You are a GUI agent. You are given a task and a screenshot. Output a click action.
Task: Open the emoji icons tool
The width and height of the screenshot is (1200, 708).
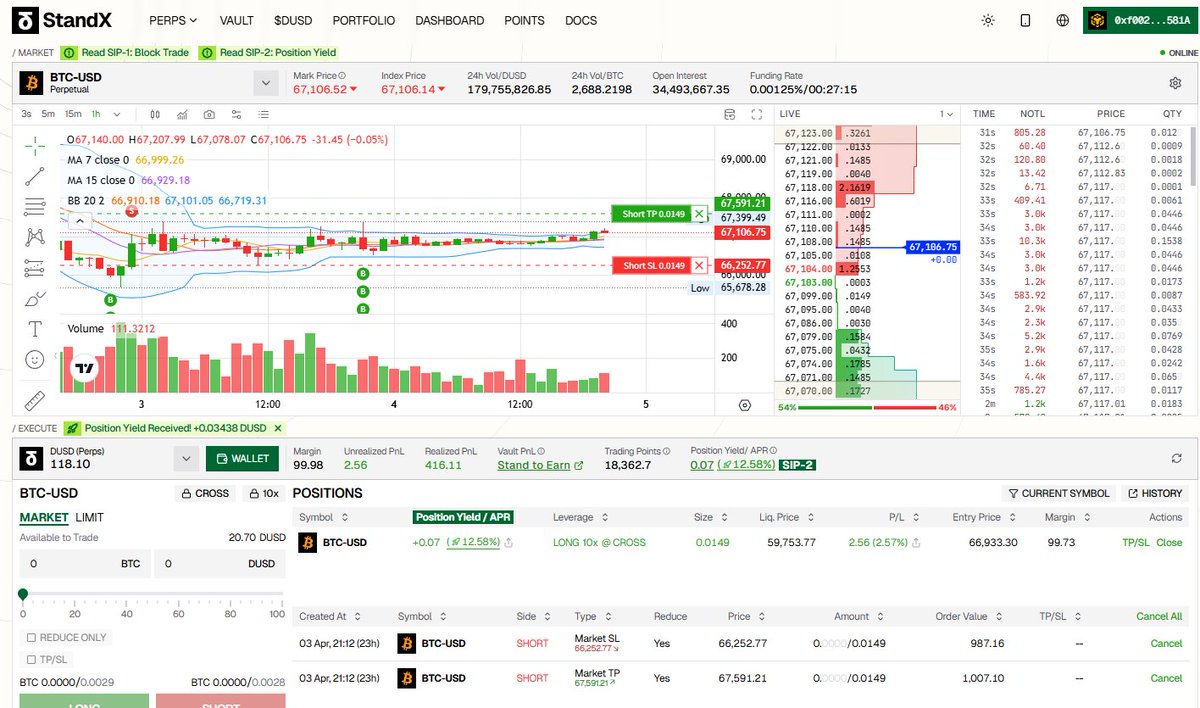coord(35,359)
